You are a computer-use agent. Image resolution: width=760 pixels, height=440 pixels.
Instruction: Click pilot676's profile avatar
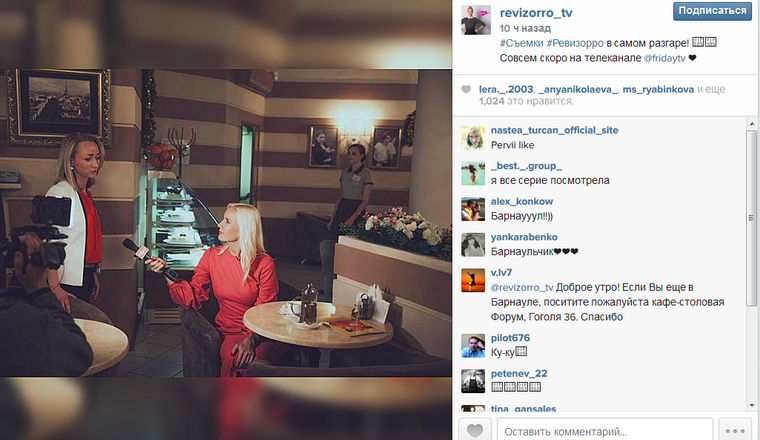tap(473, 346)
